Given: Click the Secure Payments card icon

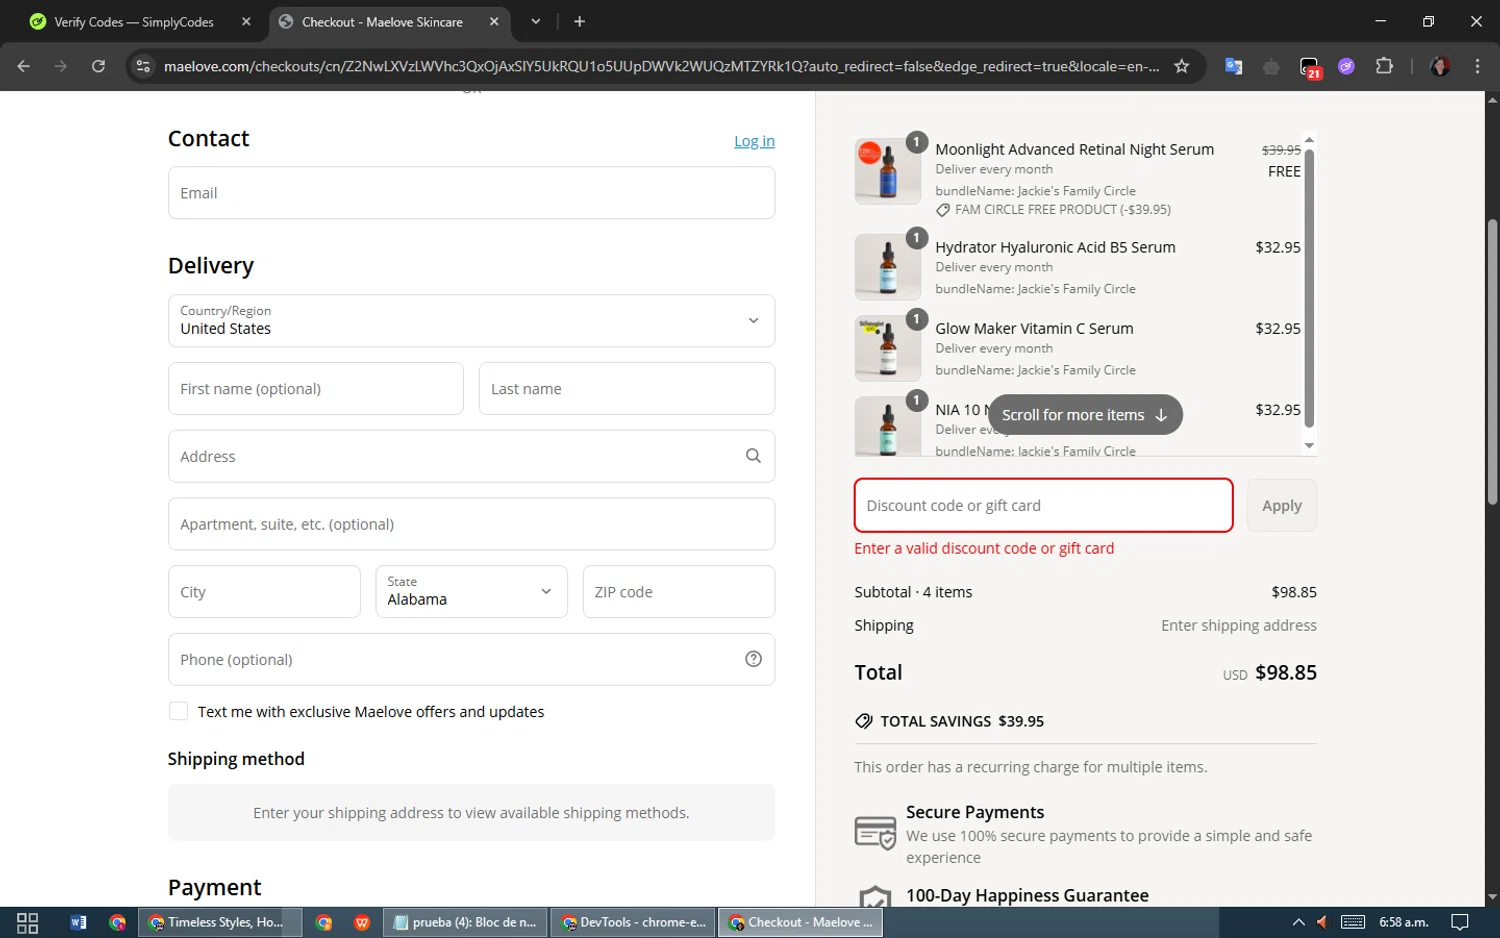Looking at the screenshot, I should pyautogui.click(x=875, y=832).
